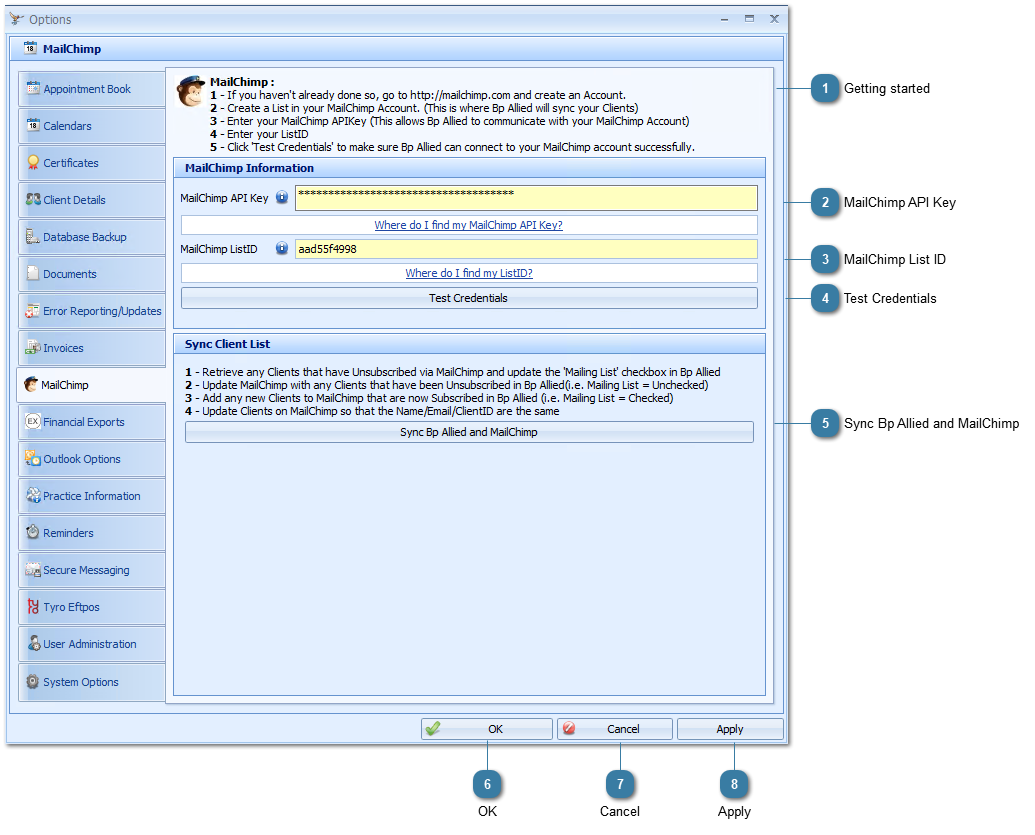This screenshot has width=1035, height=835.
Task: Click the Reminders clock icon
Action: (32, 531)
